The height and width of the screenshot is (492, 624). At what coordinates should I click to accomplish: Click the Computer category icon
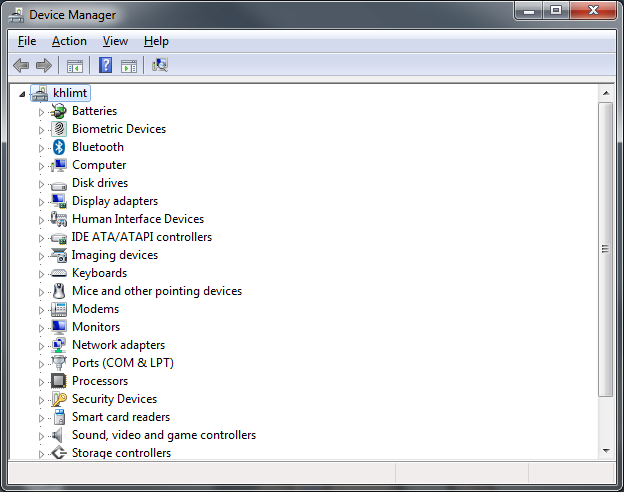tap(59, 165)
